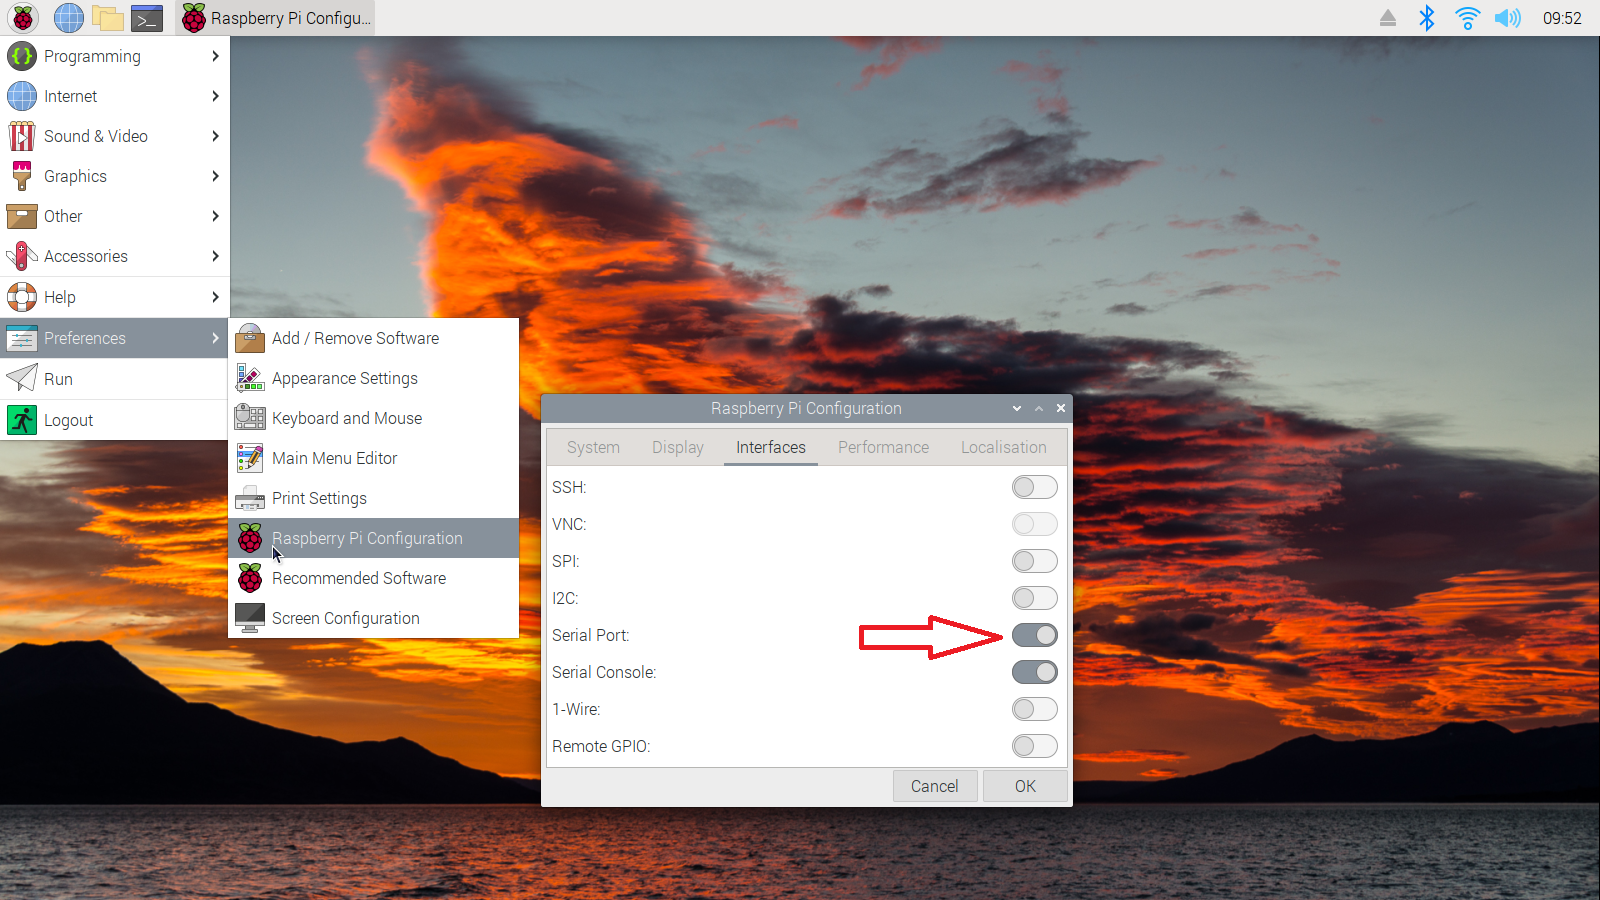Enable the SPI toggle
Screen dimensions: 1600x900
1035,561
